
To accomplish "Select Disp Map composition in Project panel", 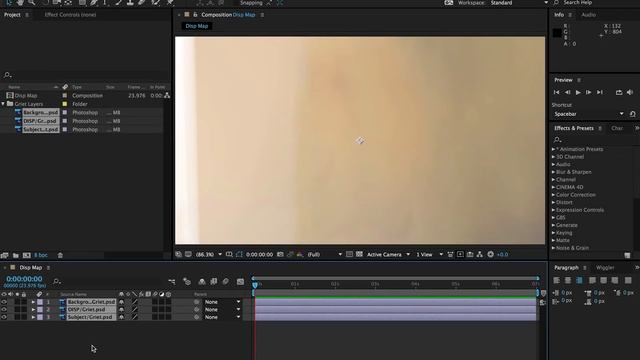I will (x=26, y=96).
